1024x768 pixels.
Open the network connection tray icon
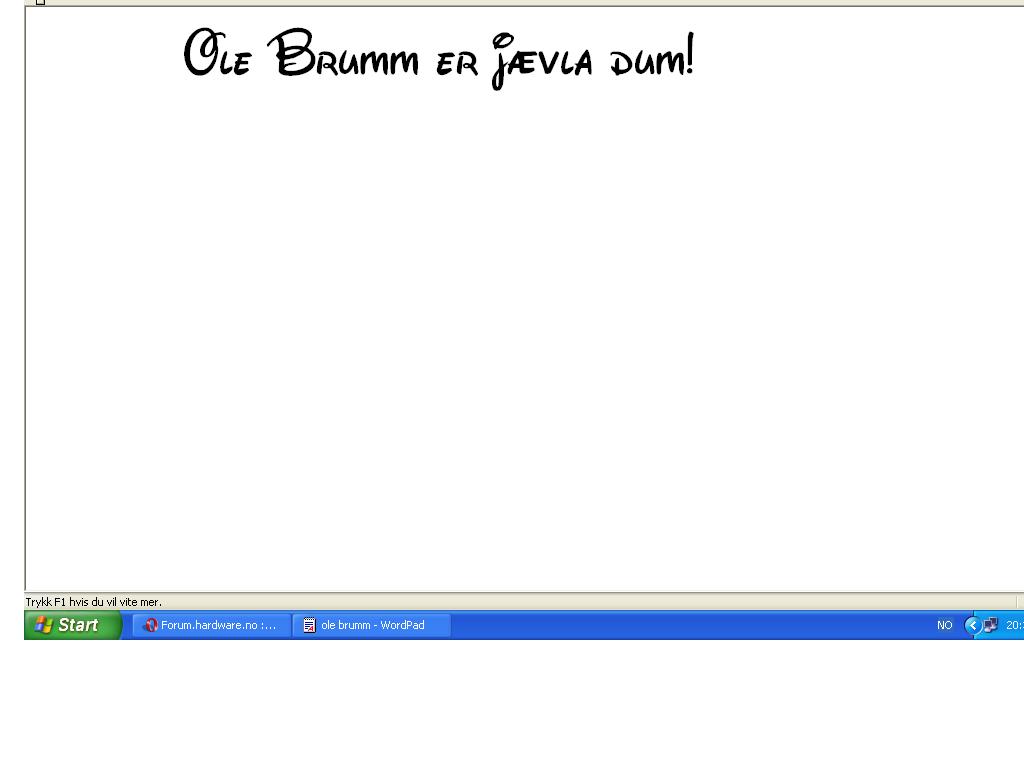tap(991, 625)
